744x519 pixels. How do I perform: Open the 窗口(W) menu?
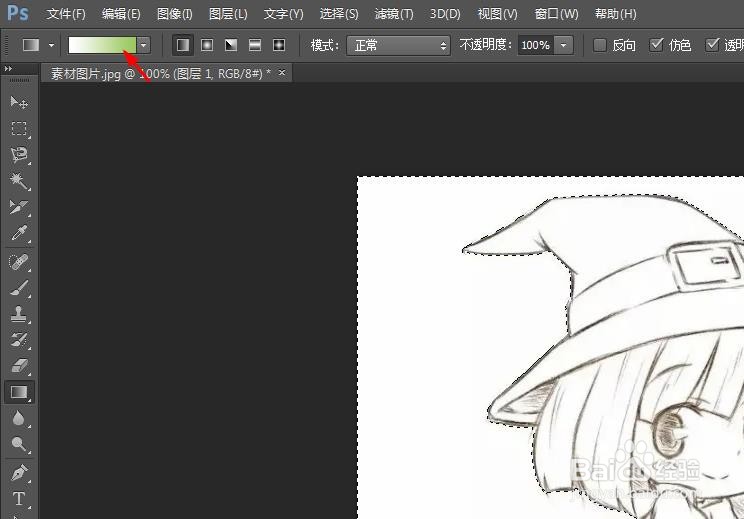pyautogui.click(x=556, y=14)
